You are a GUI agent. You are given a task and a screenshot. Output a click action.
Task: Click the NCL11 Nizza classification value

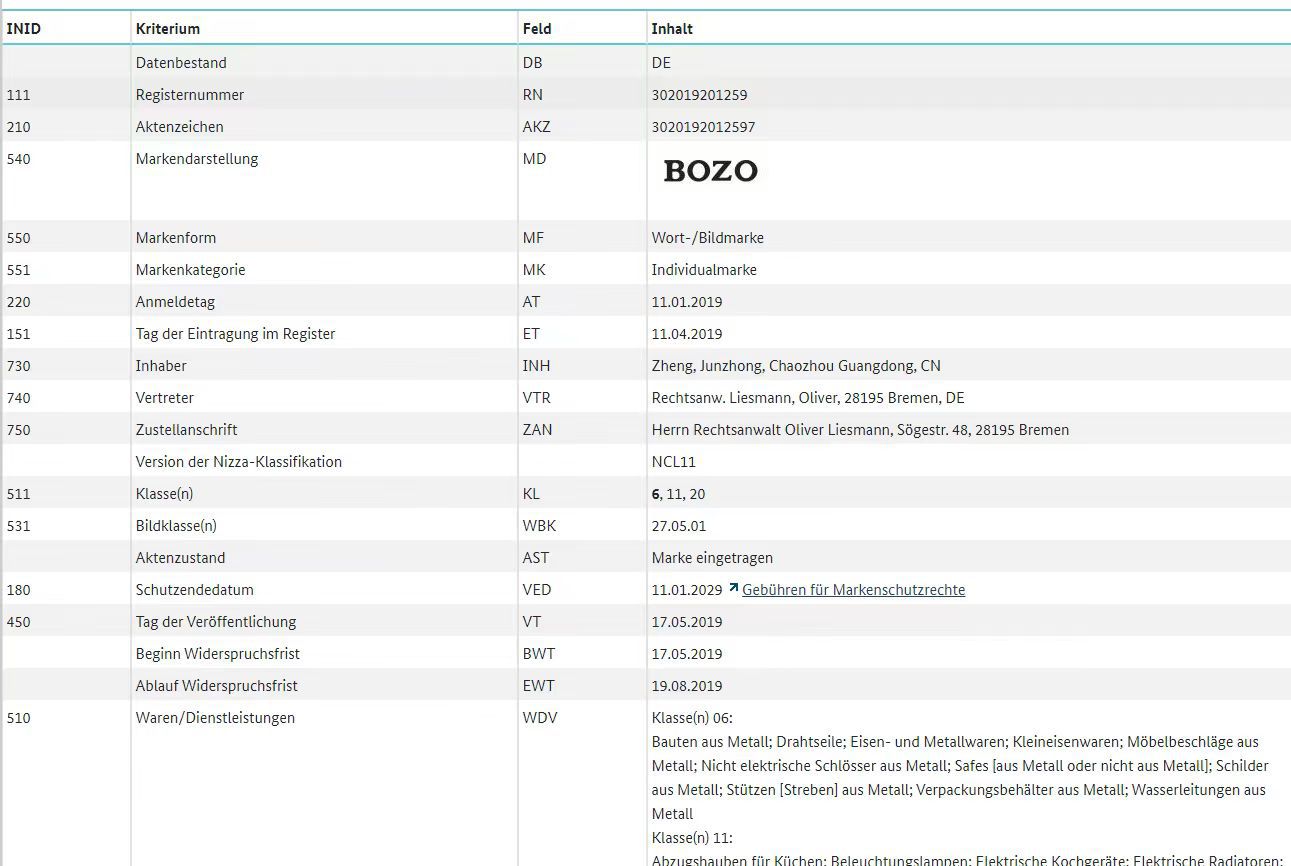coord(673,462)
